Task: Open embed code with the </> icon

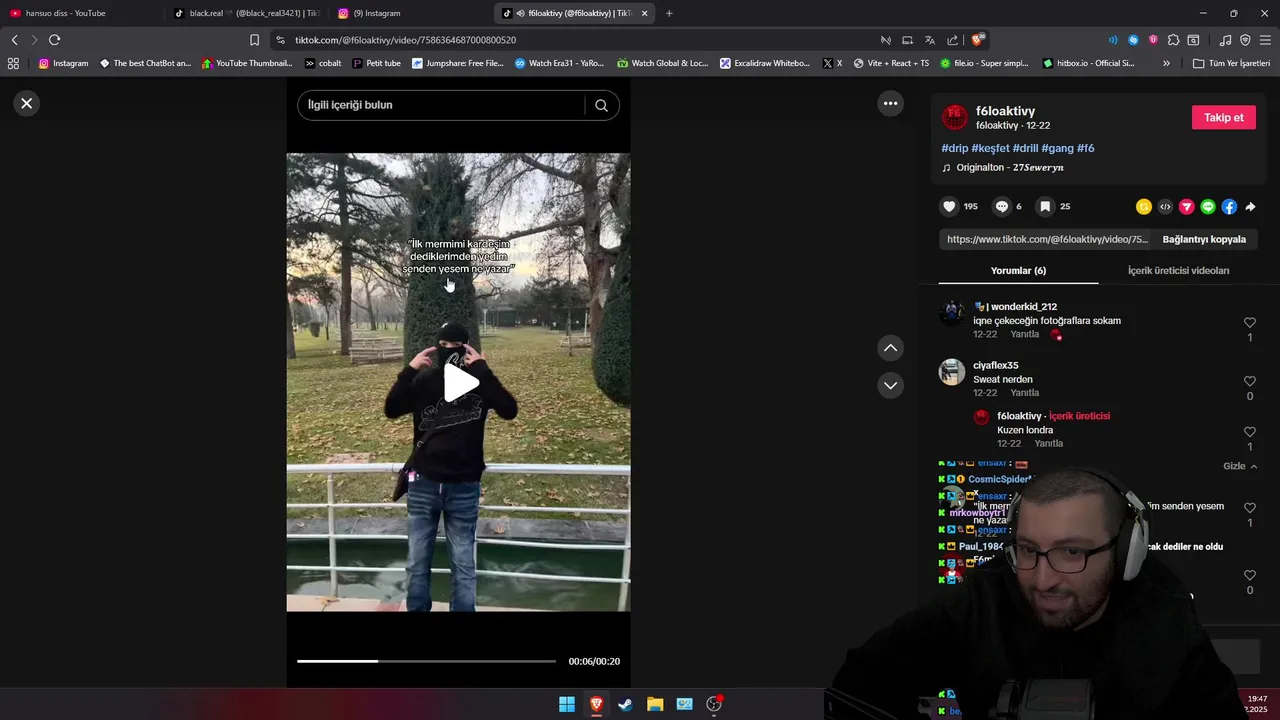Action: [1165, 207]
